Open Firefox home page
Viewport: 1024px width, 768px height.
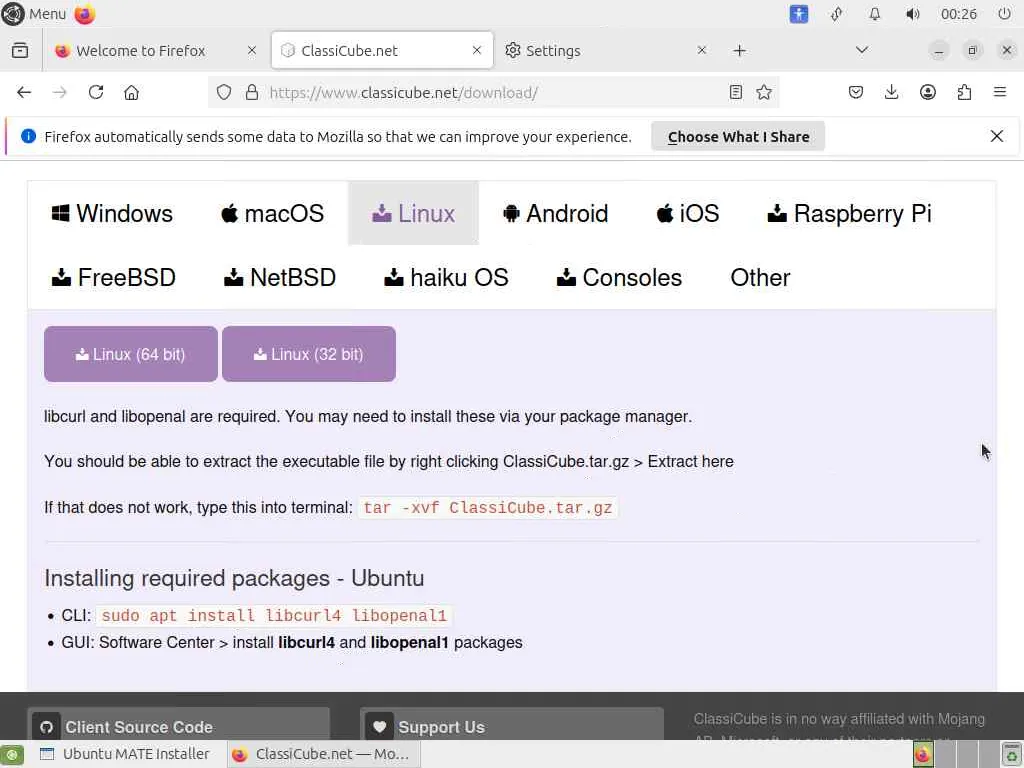pos(131,93)
